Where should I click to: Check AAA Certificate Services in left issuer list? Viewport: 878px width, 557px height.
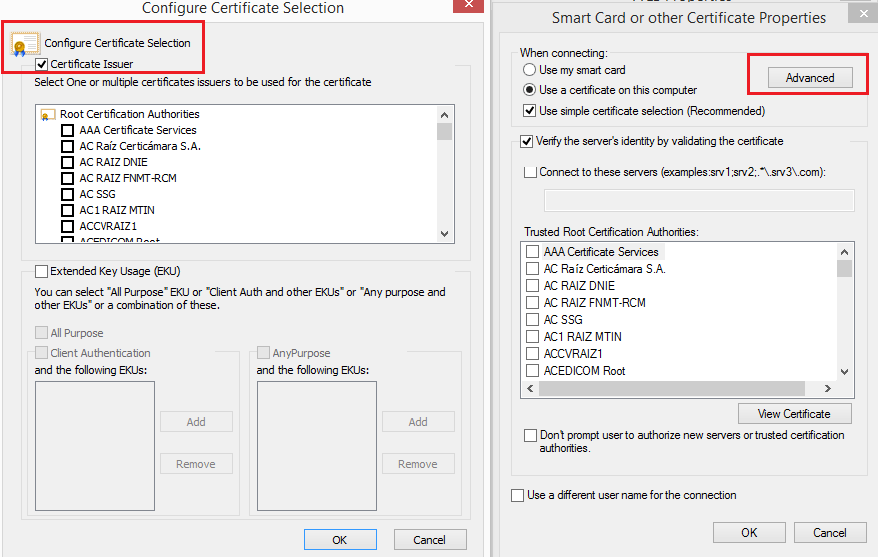click(67, 130)
